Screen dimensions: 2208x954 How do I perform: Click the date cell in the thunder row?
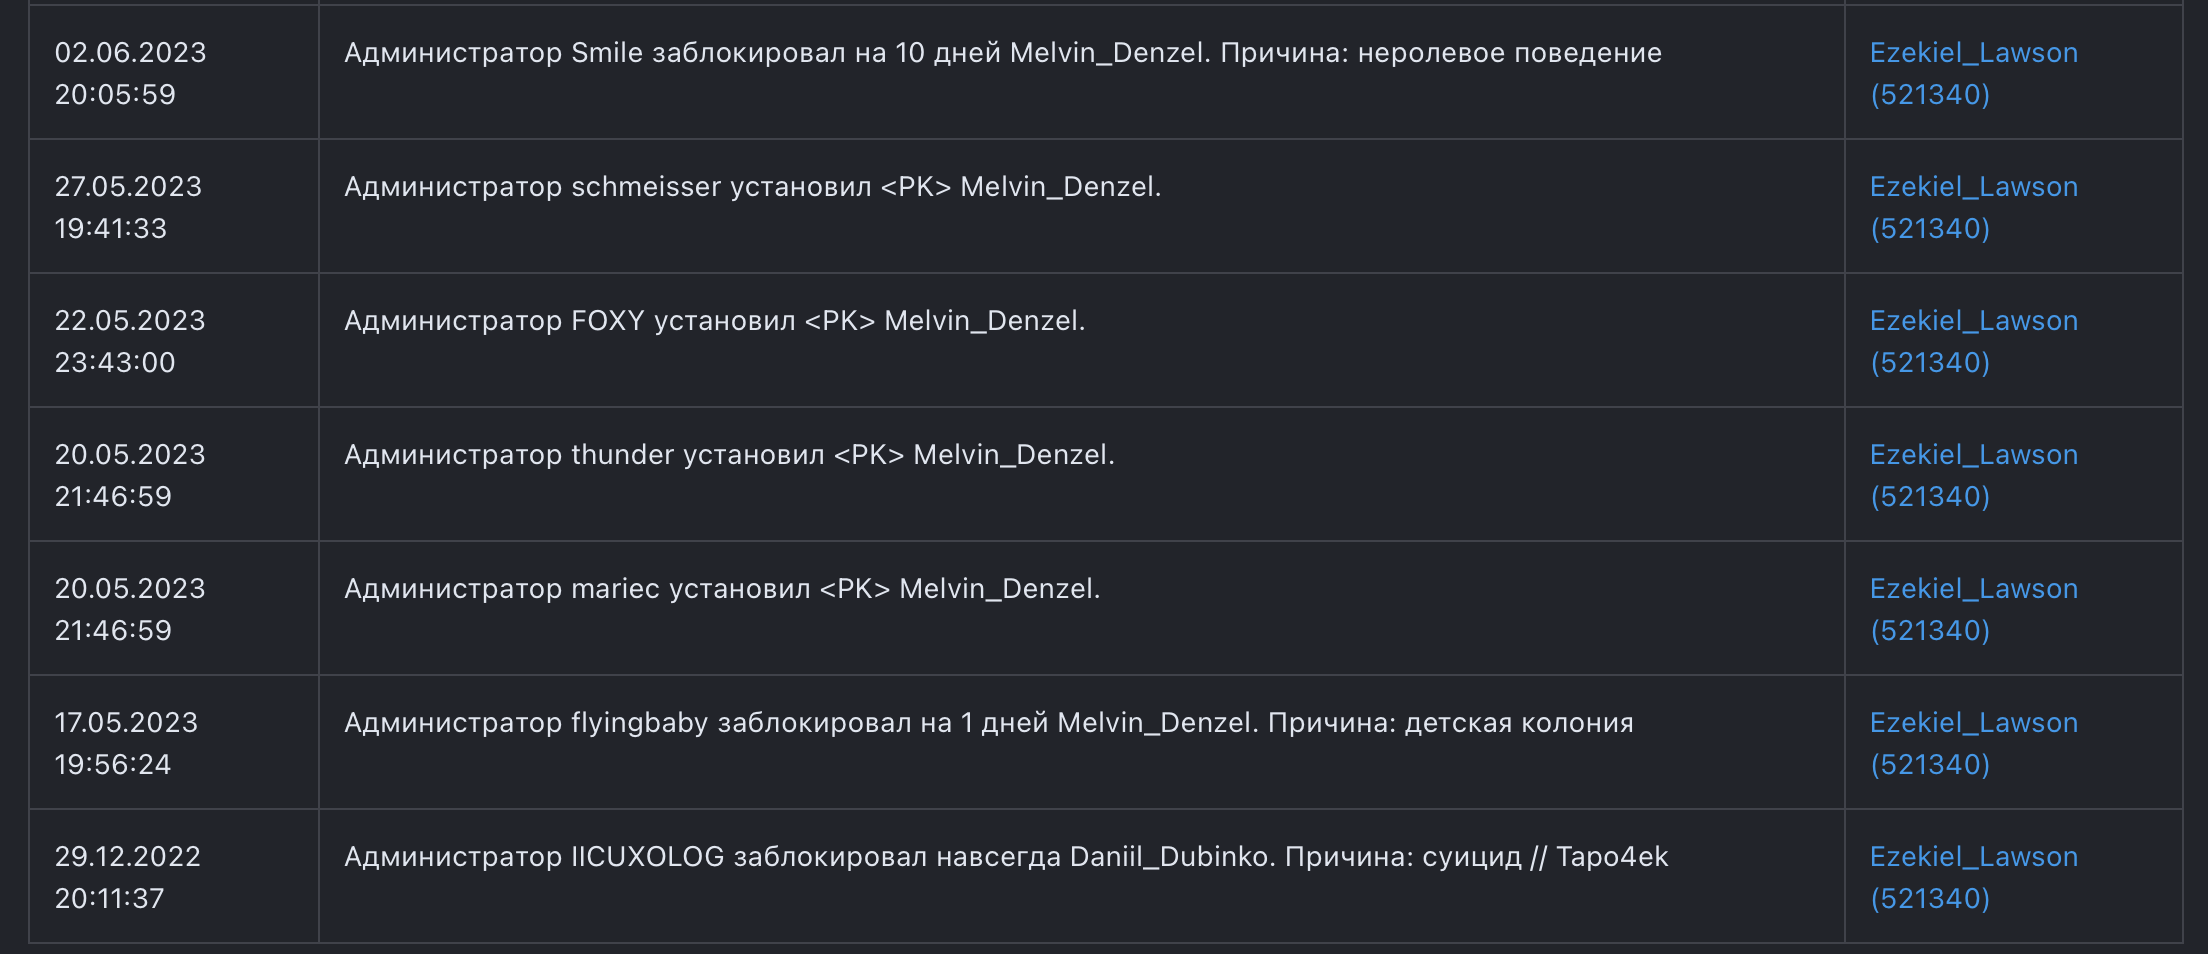tap(130, 475)
